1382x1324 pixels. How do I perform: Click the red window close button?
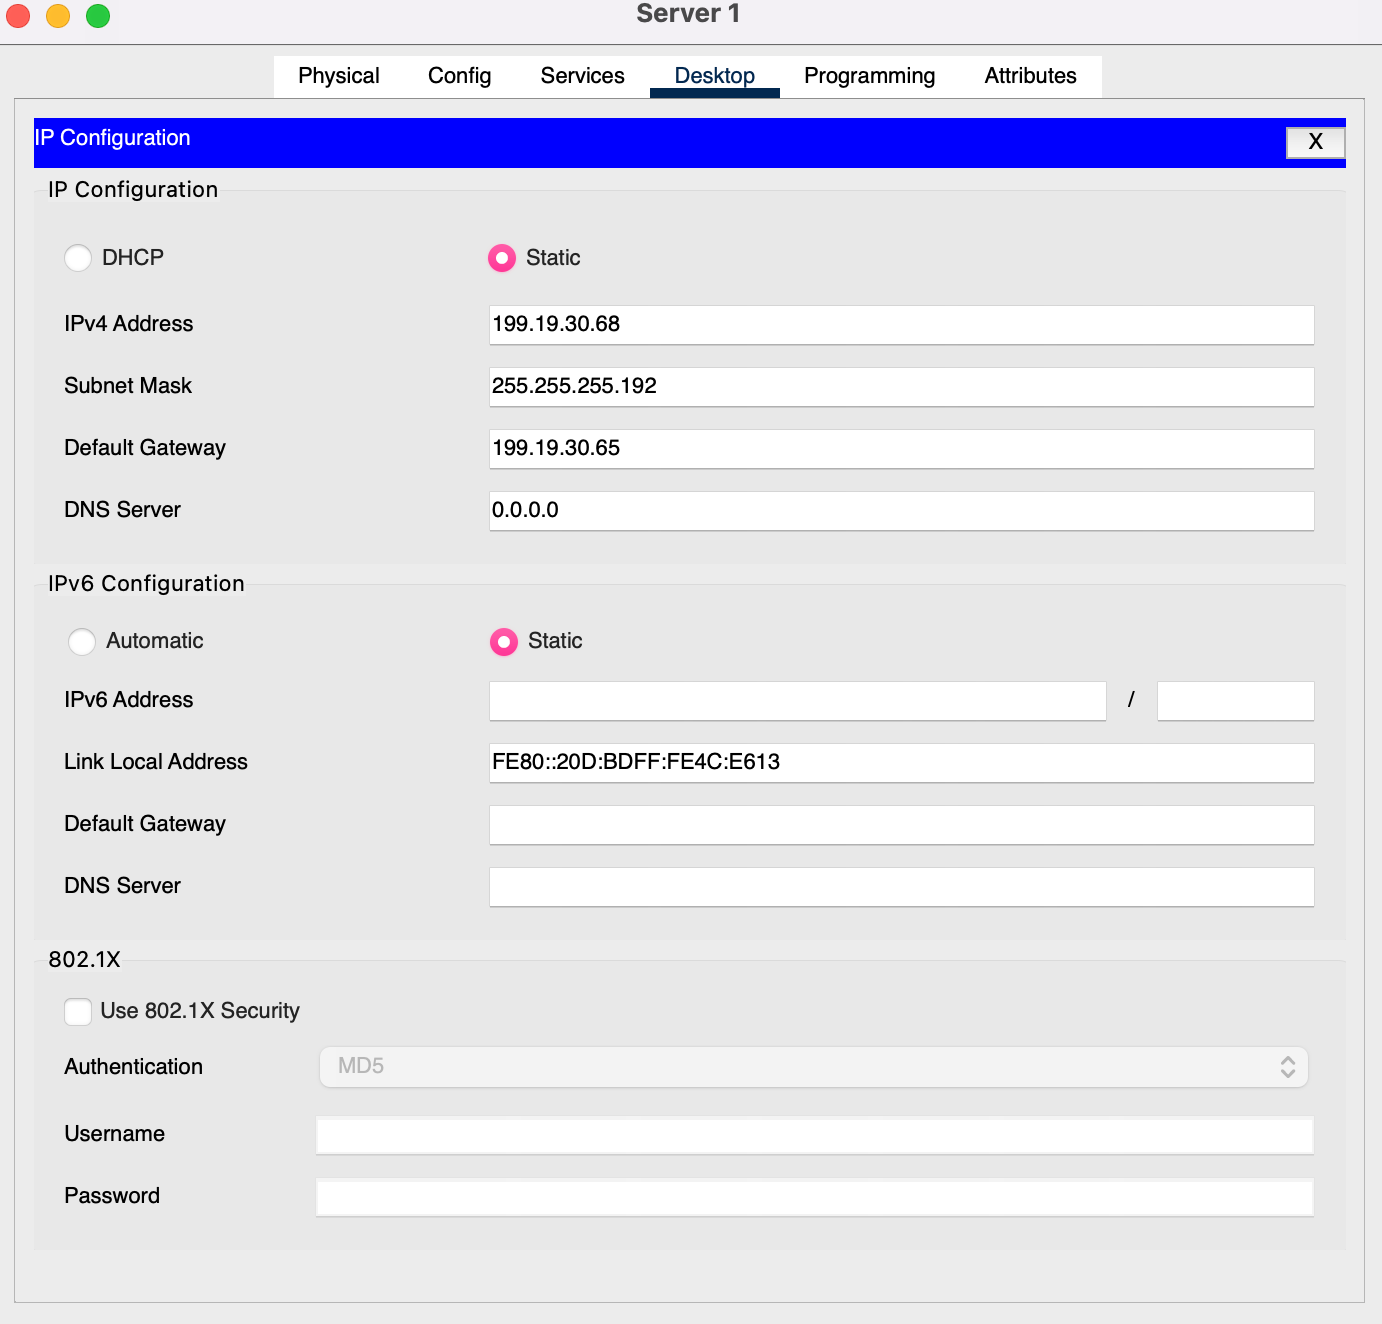point(18,15)
